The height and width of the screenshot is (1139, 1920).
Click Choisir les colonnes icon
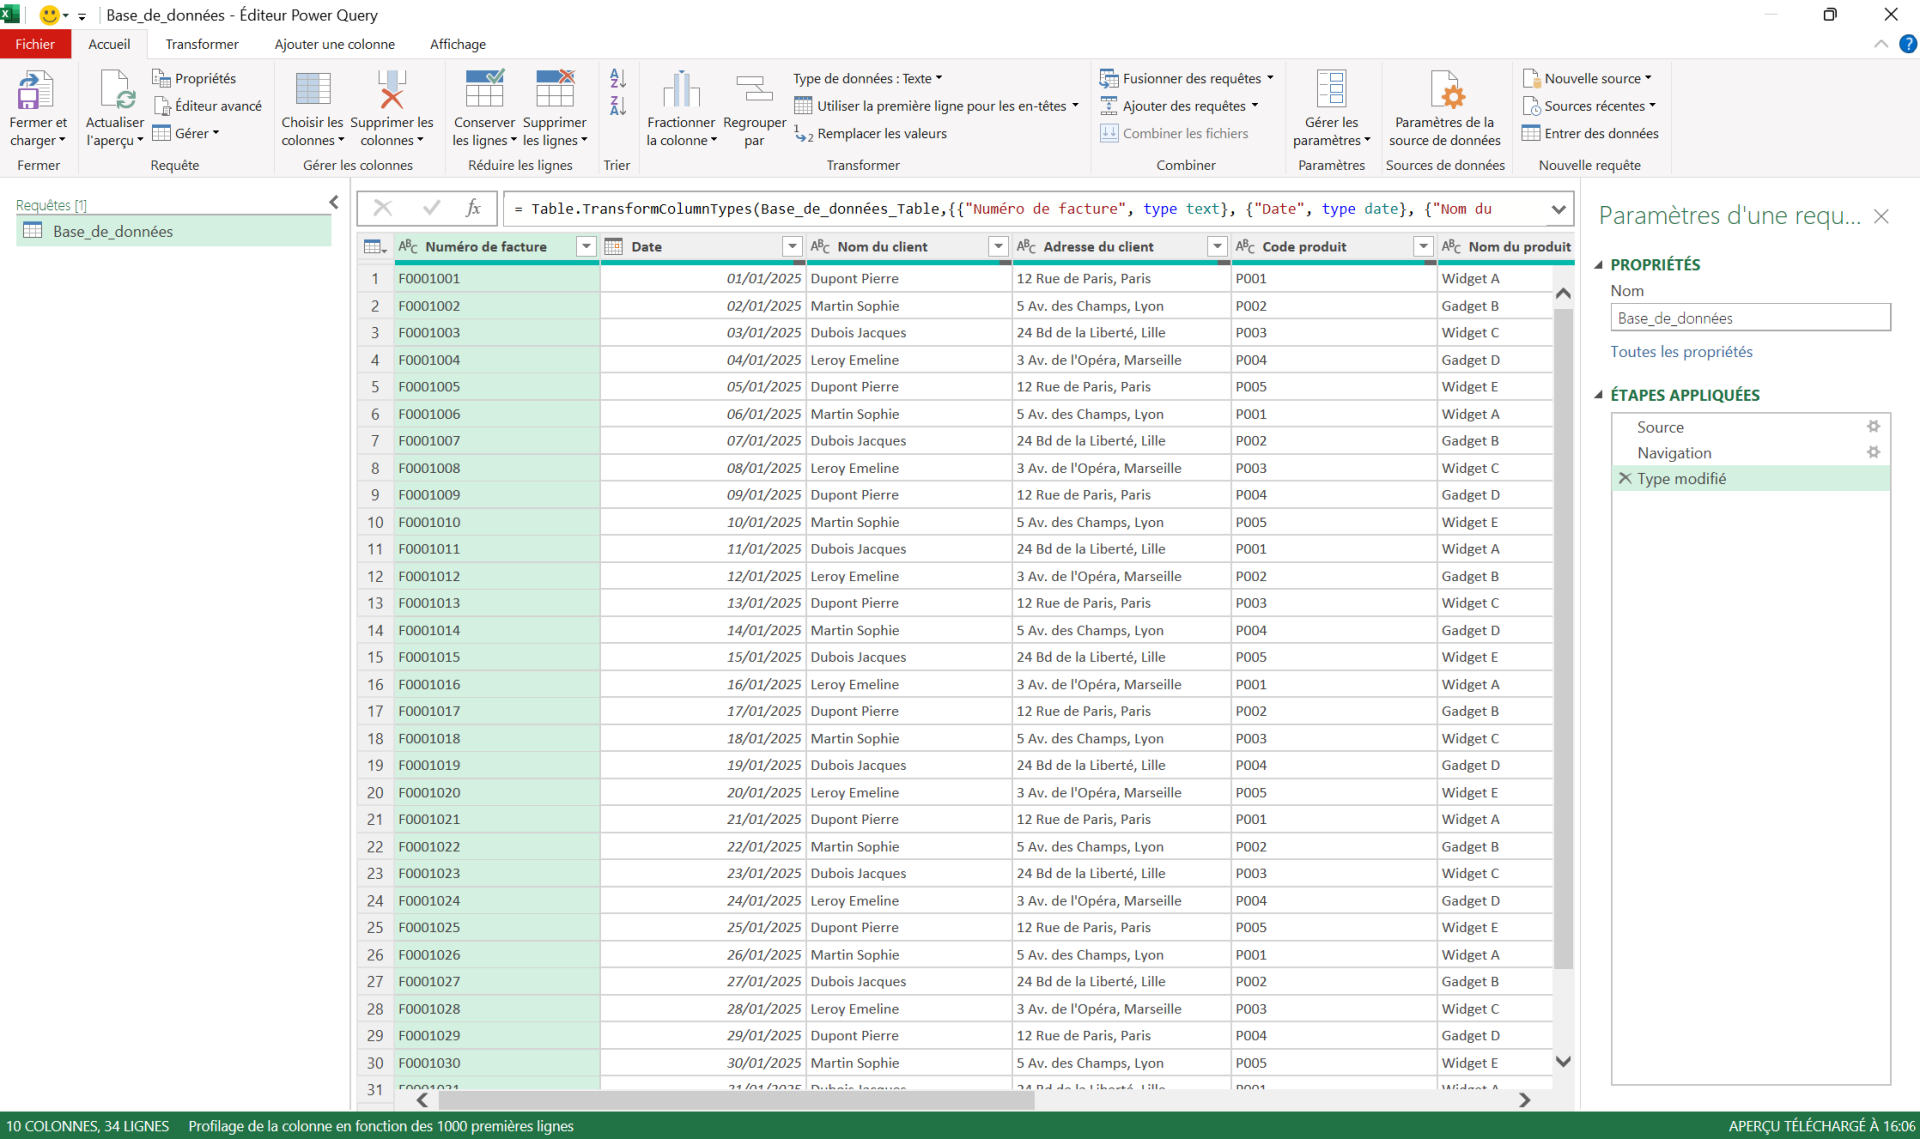coord(313,91)
